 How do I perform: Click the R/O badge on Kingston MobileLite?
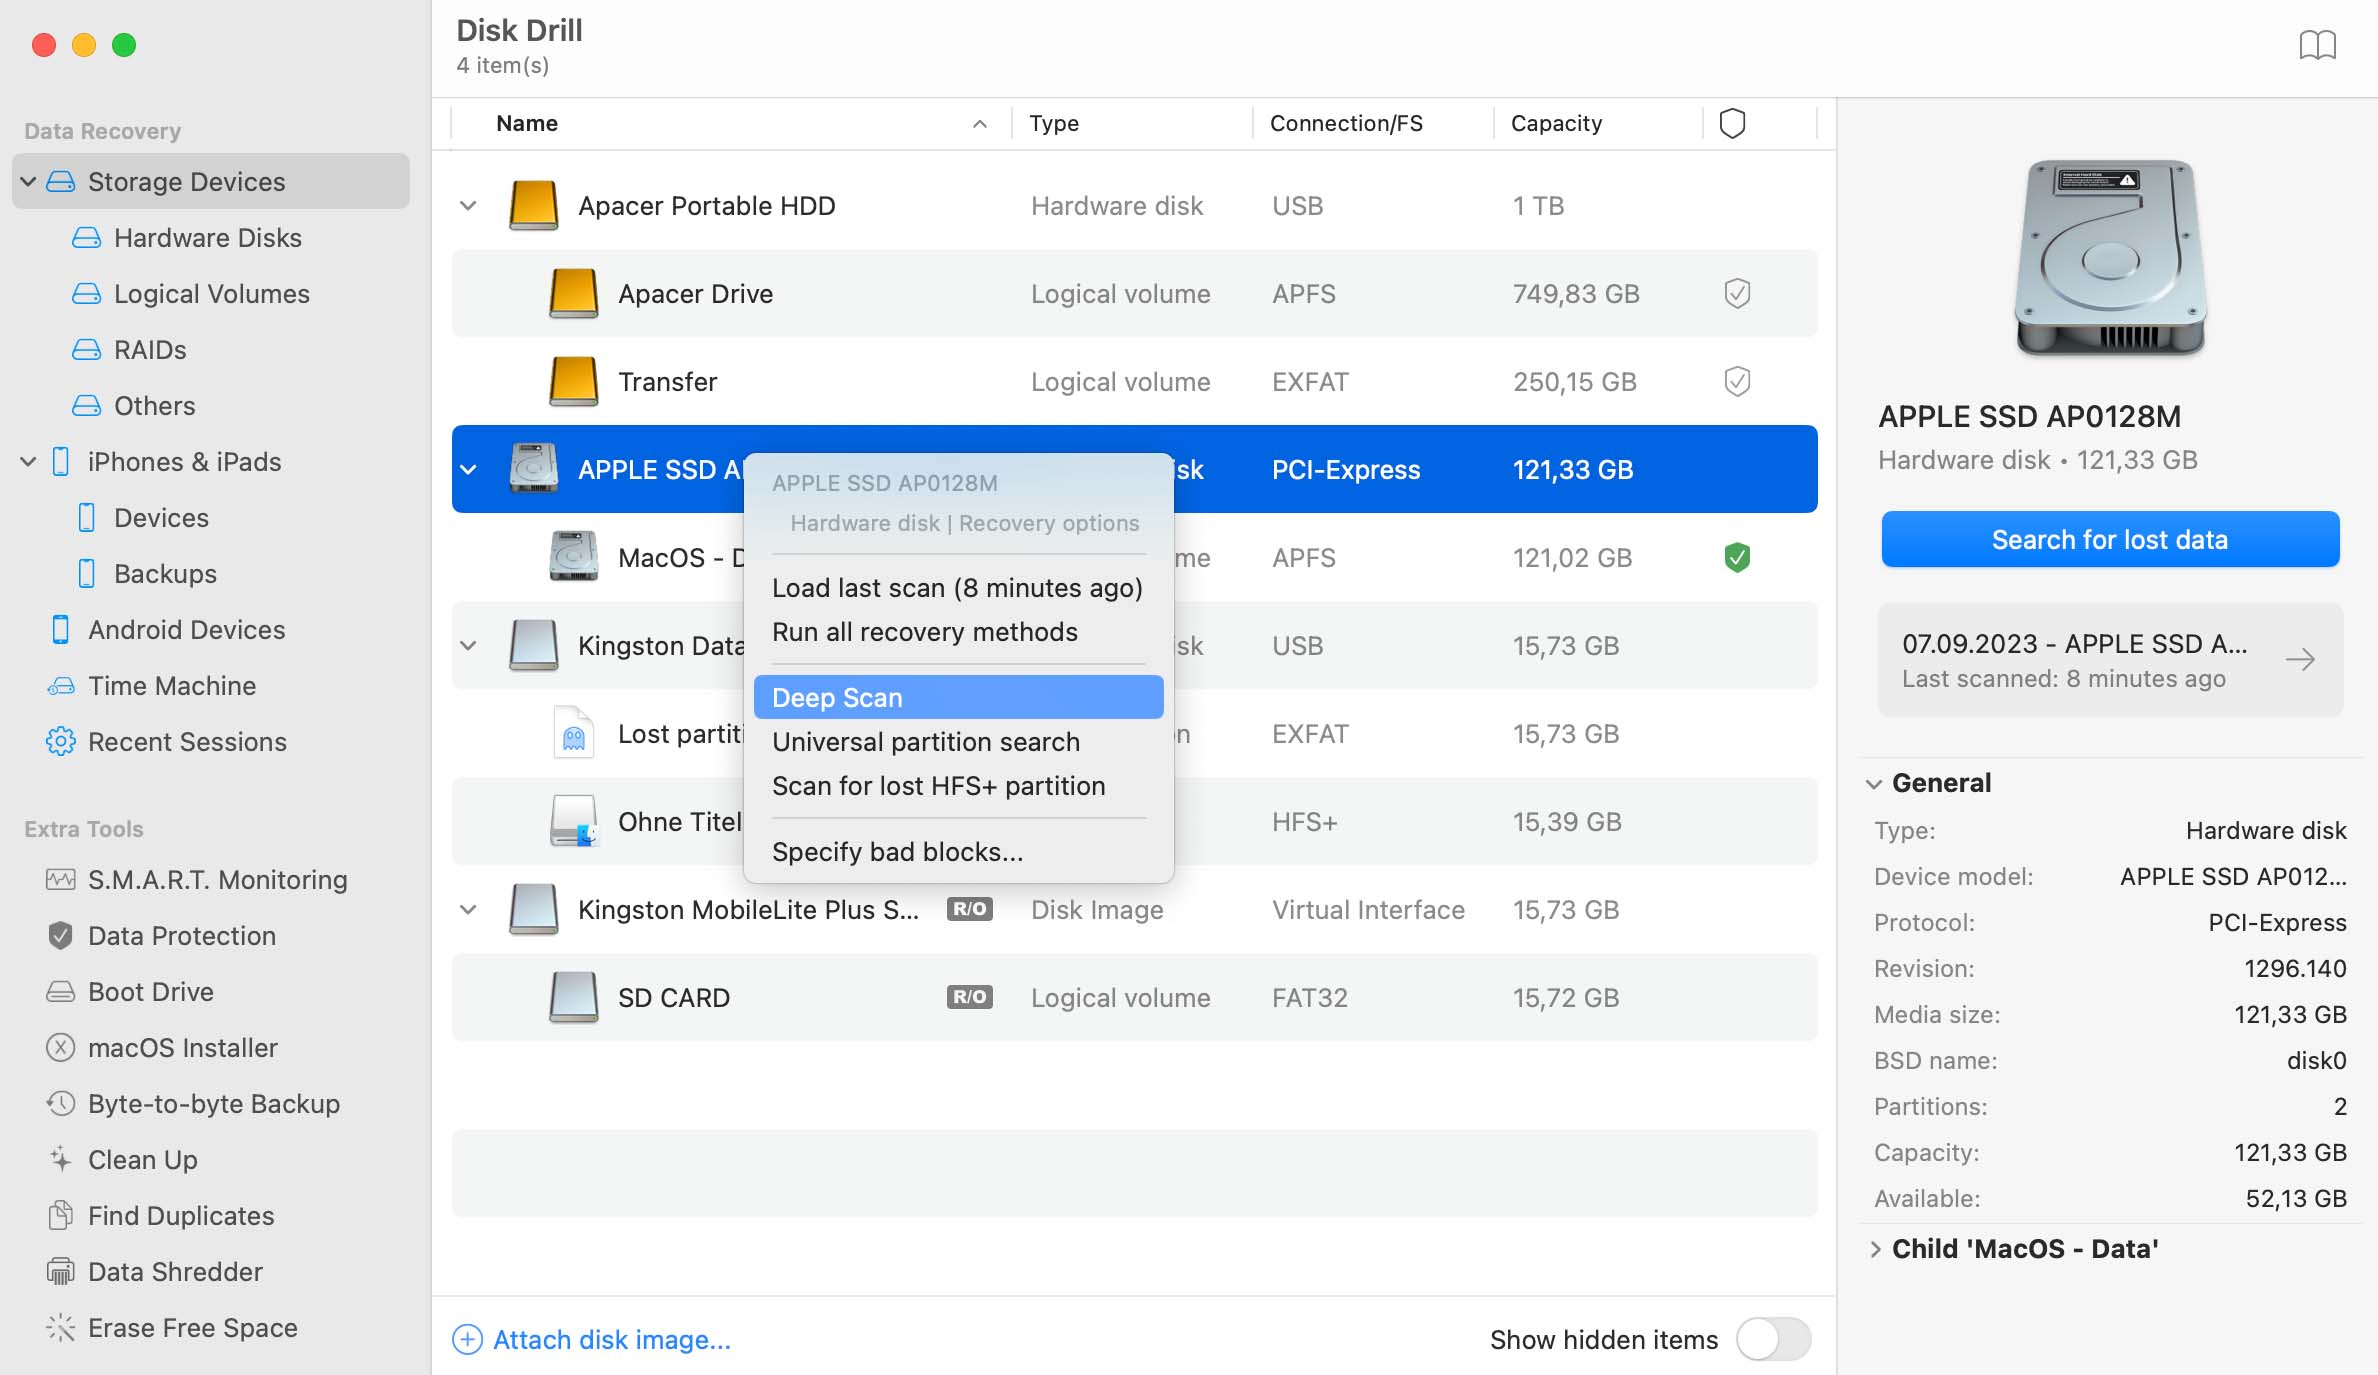tap(969, 909)
